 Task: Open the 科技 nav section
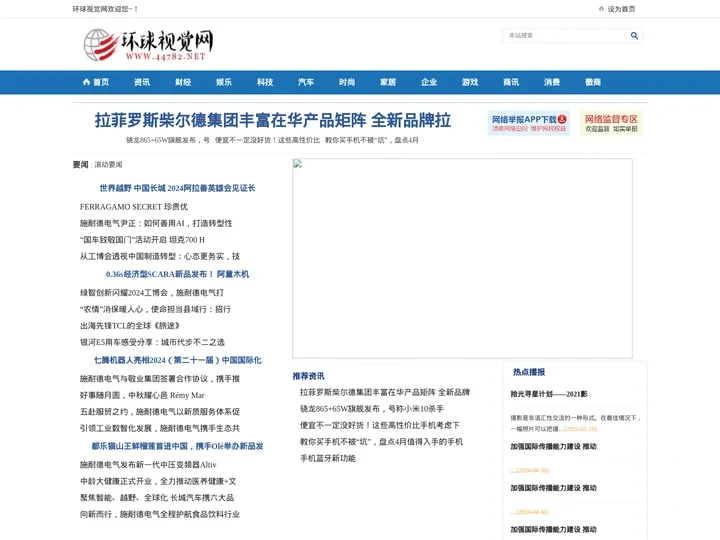(x=265, y=82)
